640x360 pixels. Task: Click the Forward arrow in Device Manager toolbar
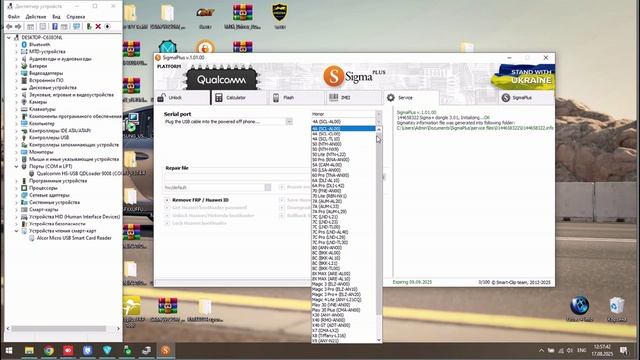click(18, 27)
